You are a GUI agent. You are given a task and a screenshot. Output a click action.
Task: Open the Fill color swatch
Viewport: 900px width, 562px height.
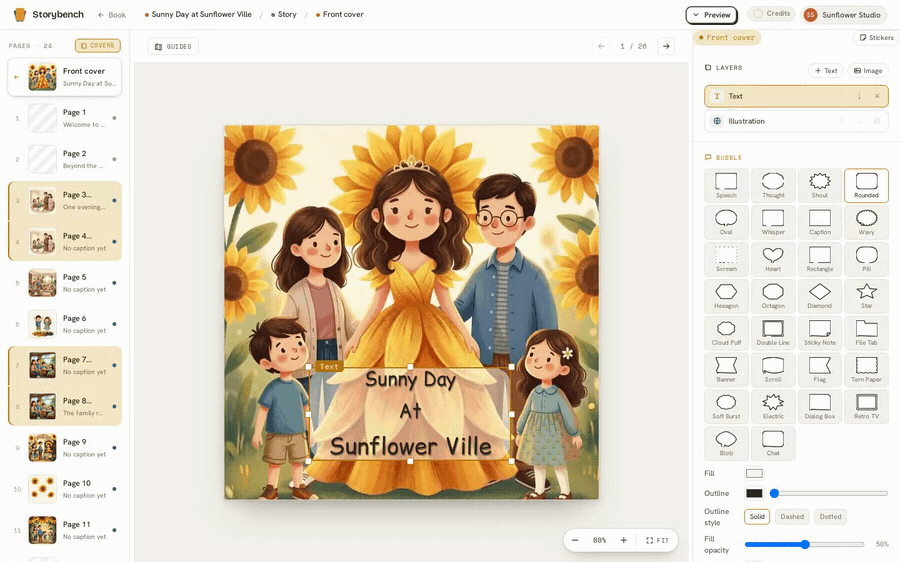754,474
